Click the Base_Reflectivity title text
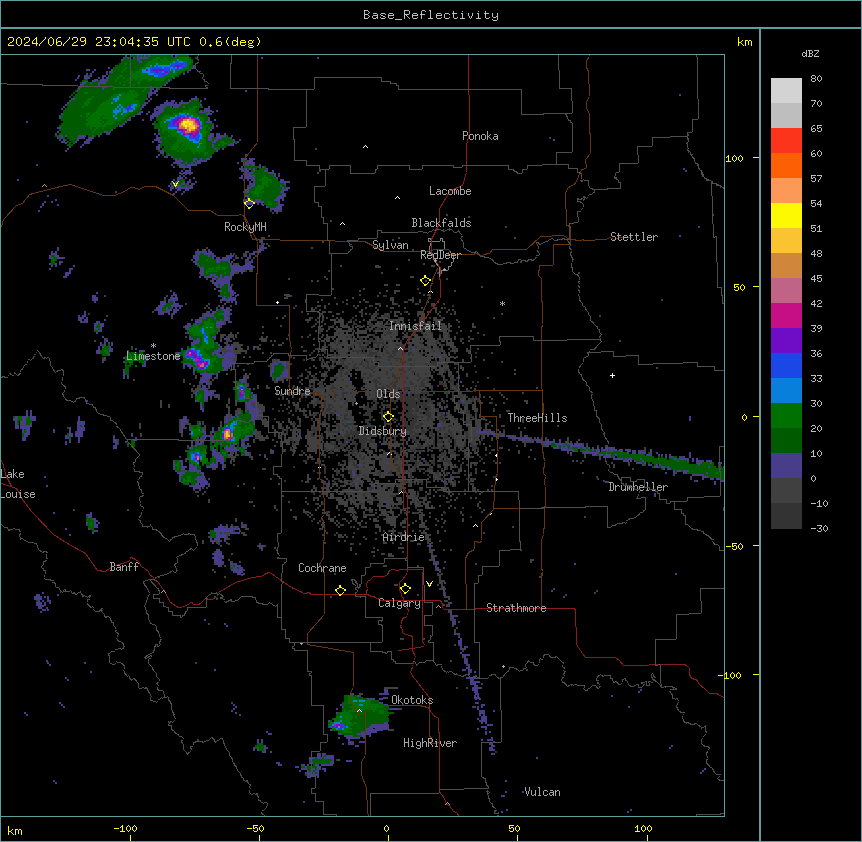The width and height of the screenshot is (862, 842). pyautogui.click(x=430, y=15)
